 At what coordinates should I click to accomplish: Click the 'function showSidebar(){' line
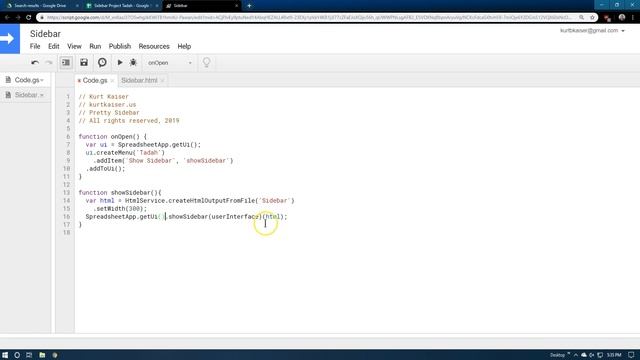(x=120, y=193)
